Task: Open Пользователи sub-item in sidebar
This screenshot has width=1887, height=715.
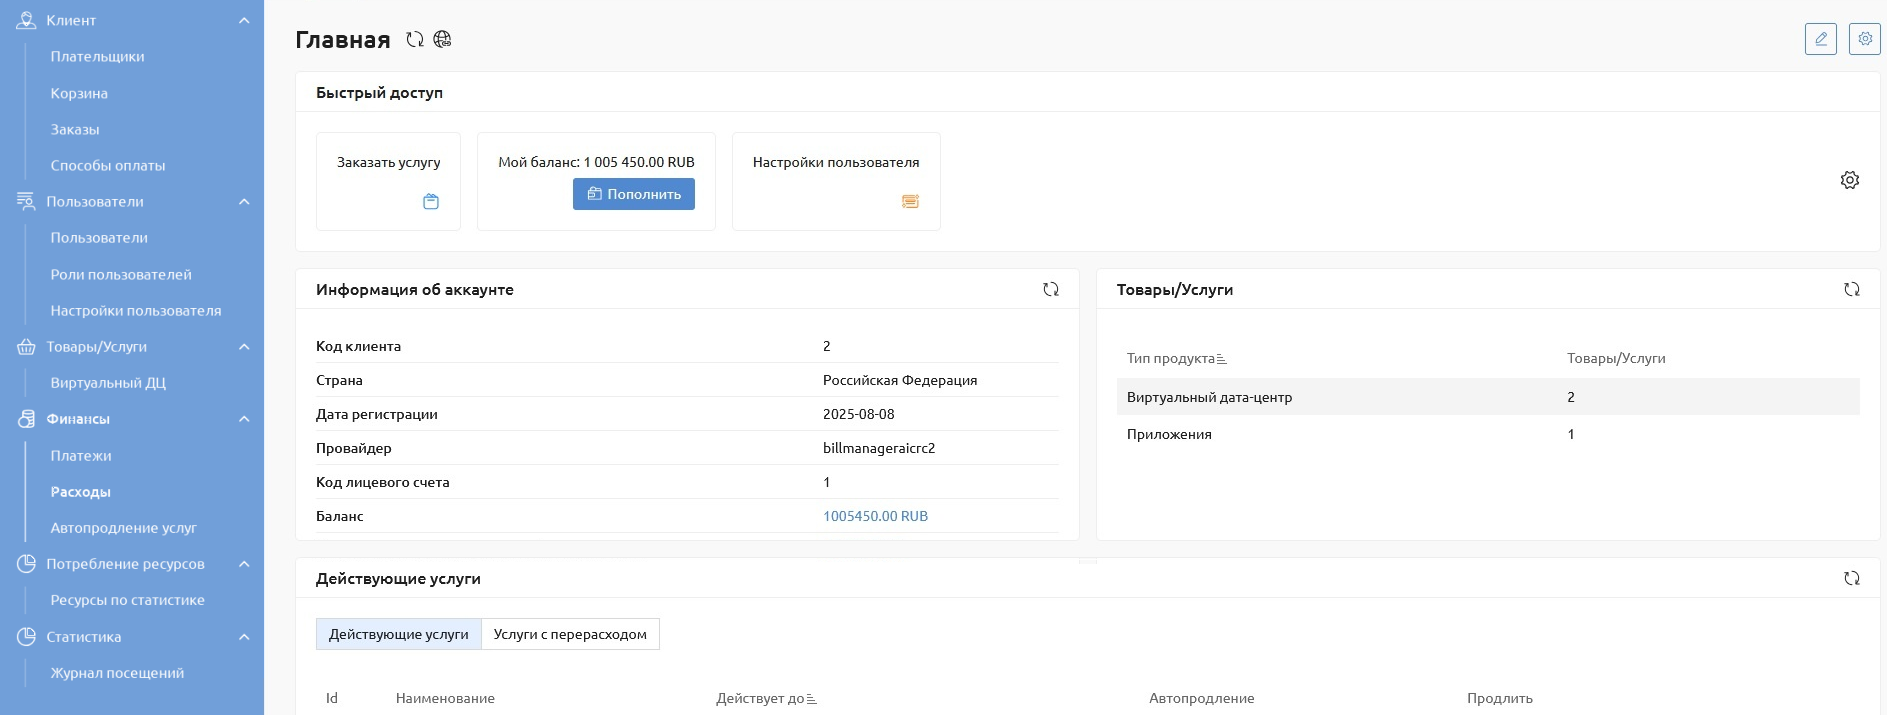Action: (99, 238)
